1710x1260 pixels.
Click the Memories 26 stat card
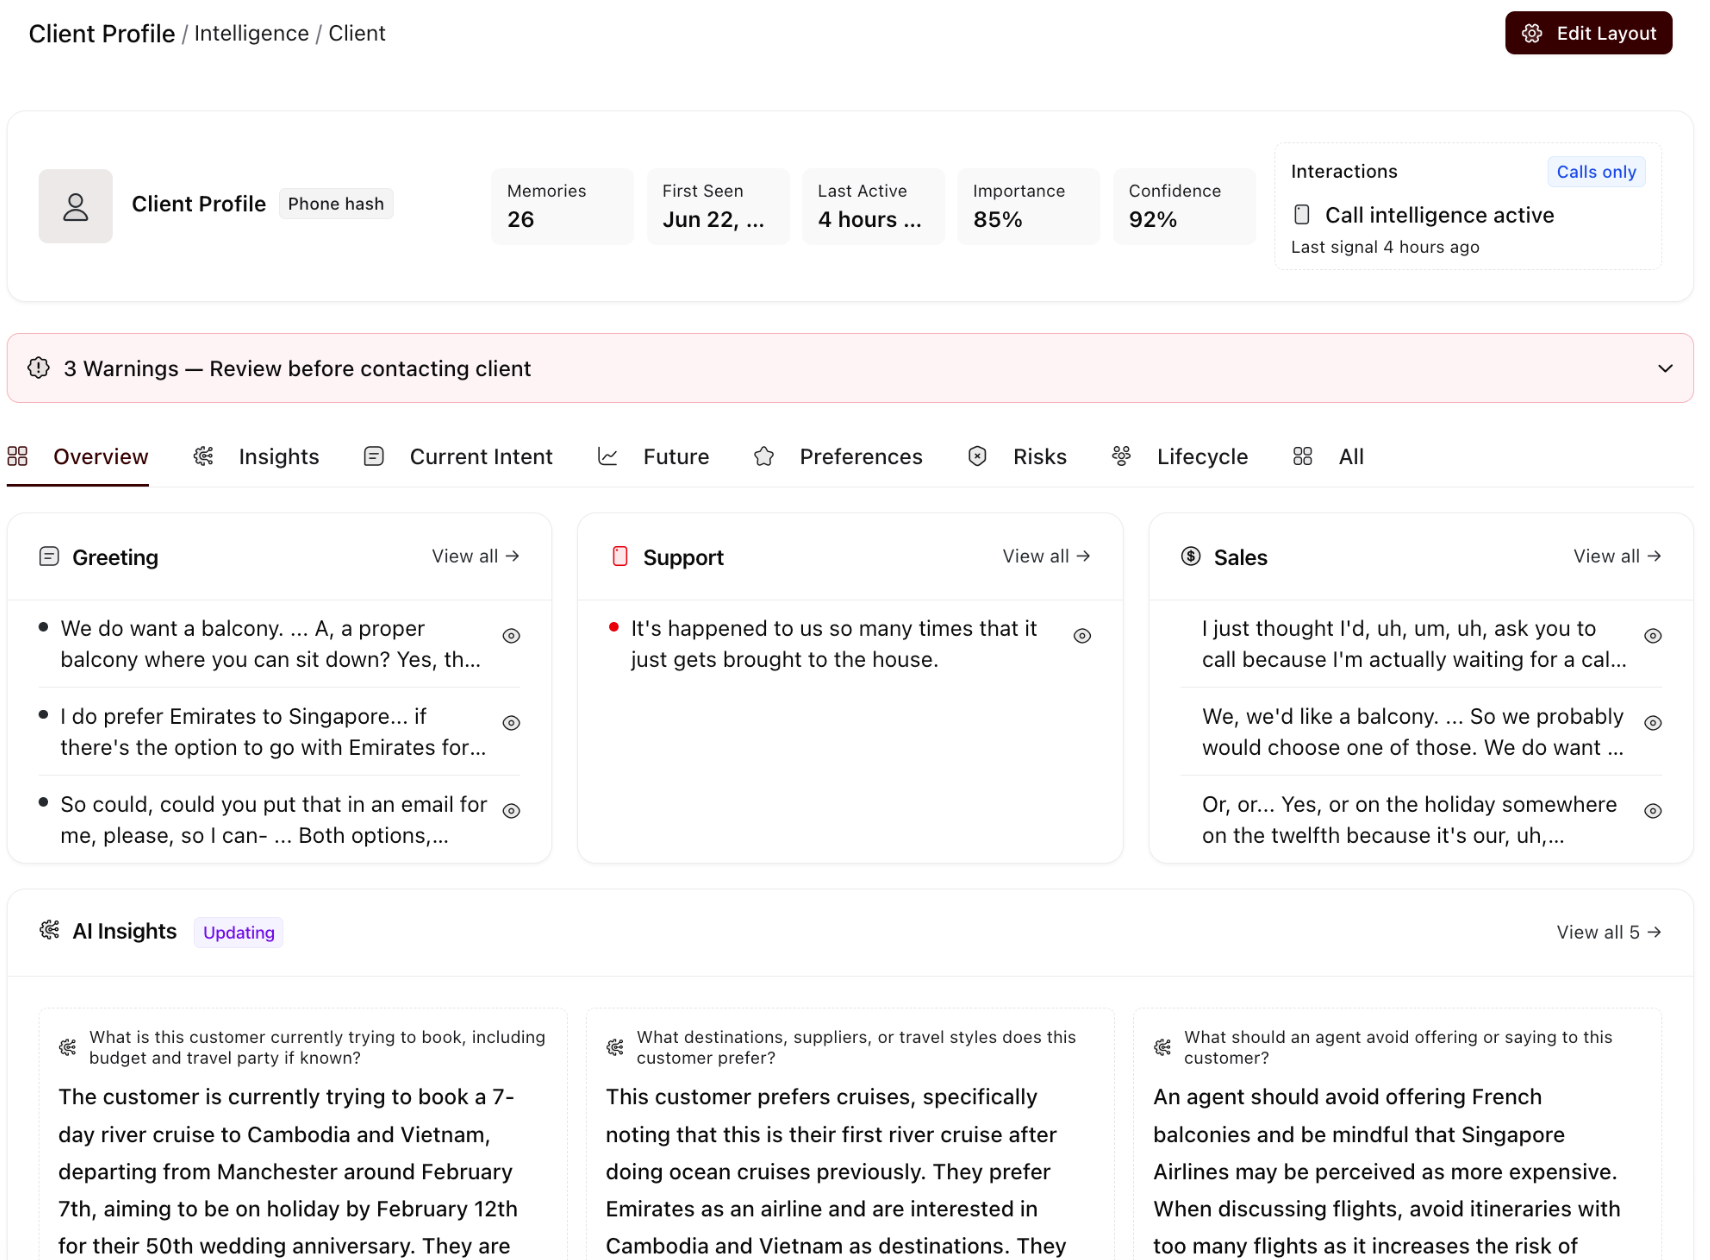(562, 206)
